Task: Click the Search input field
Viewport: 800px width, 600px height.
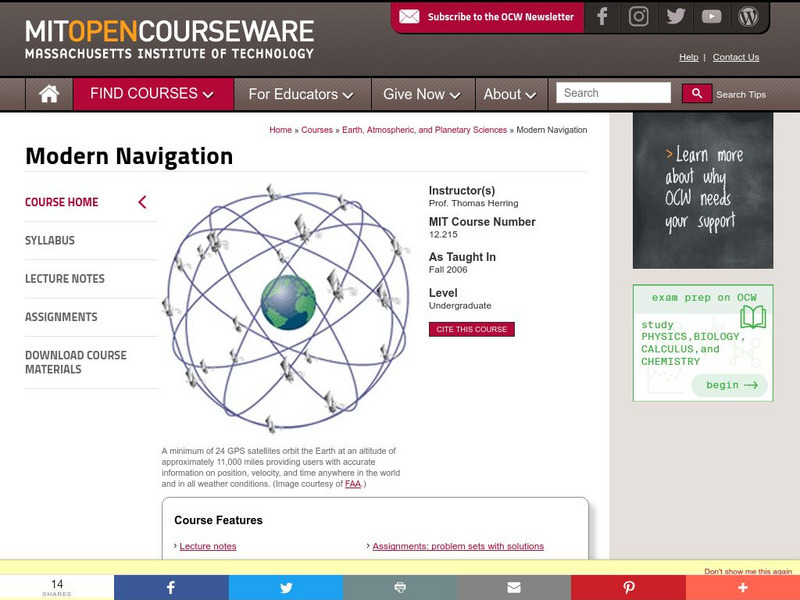Action: click(x=613, y=93)
